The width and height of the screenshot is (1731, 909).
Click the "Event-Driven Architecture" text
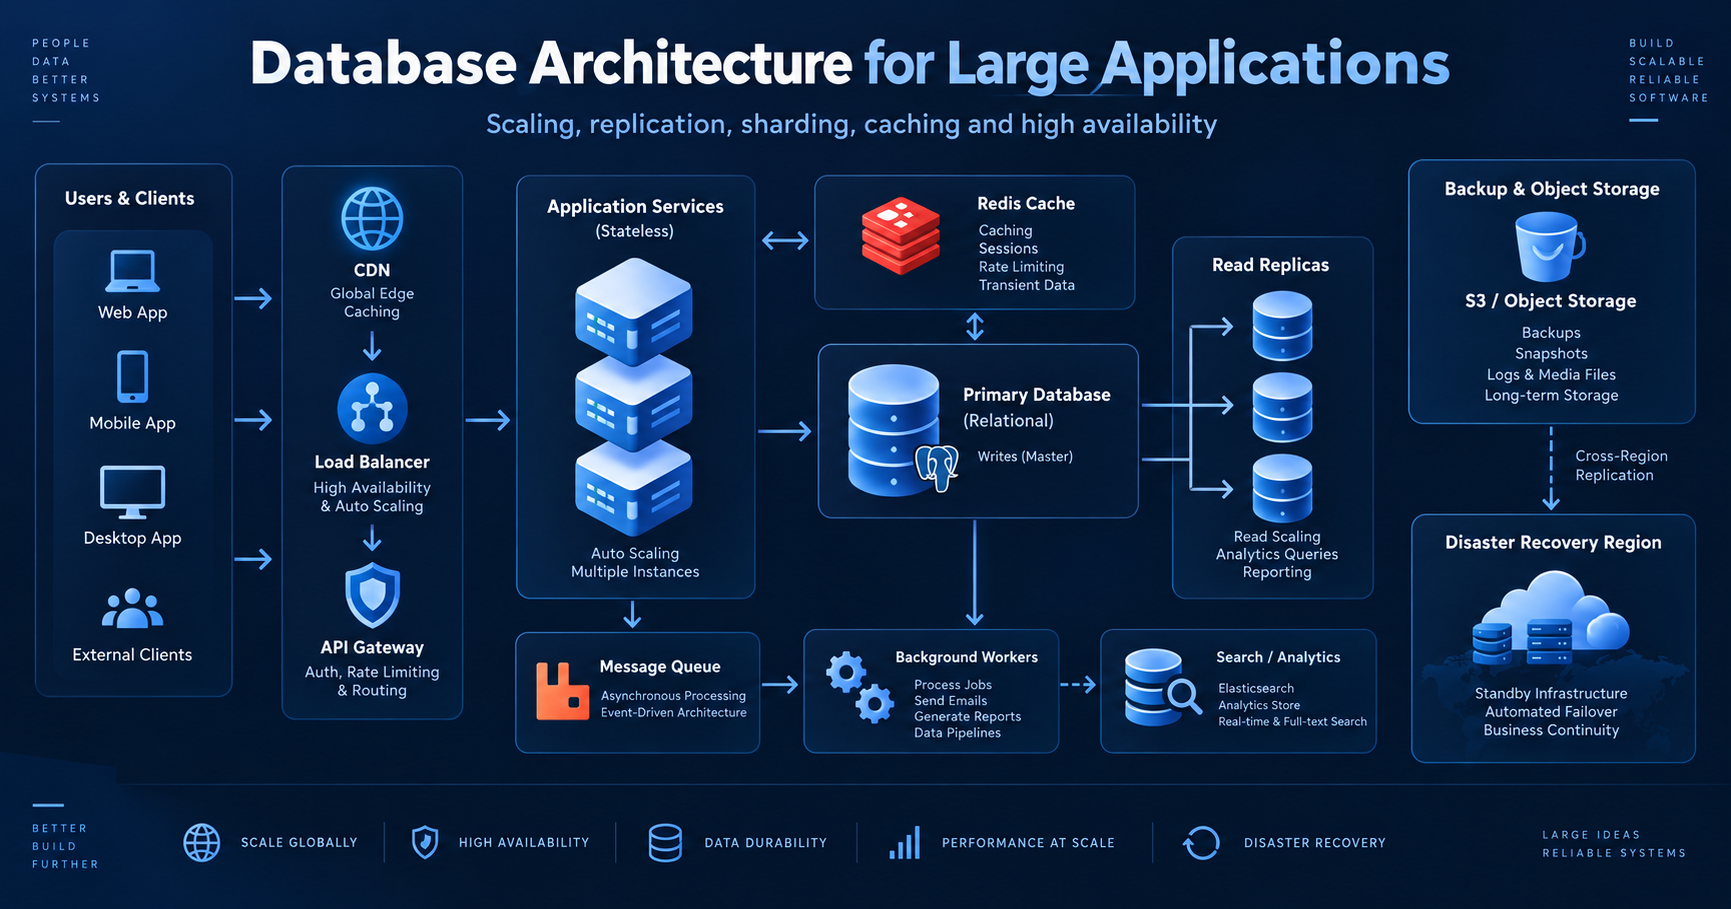coord(673,713)
